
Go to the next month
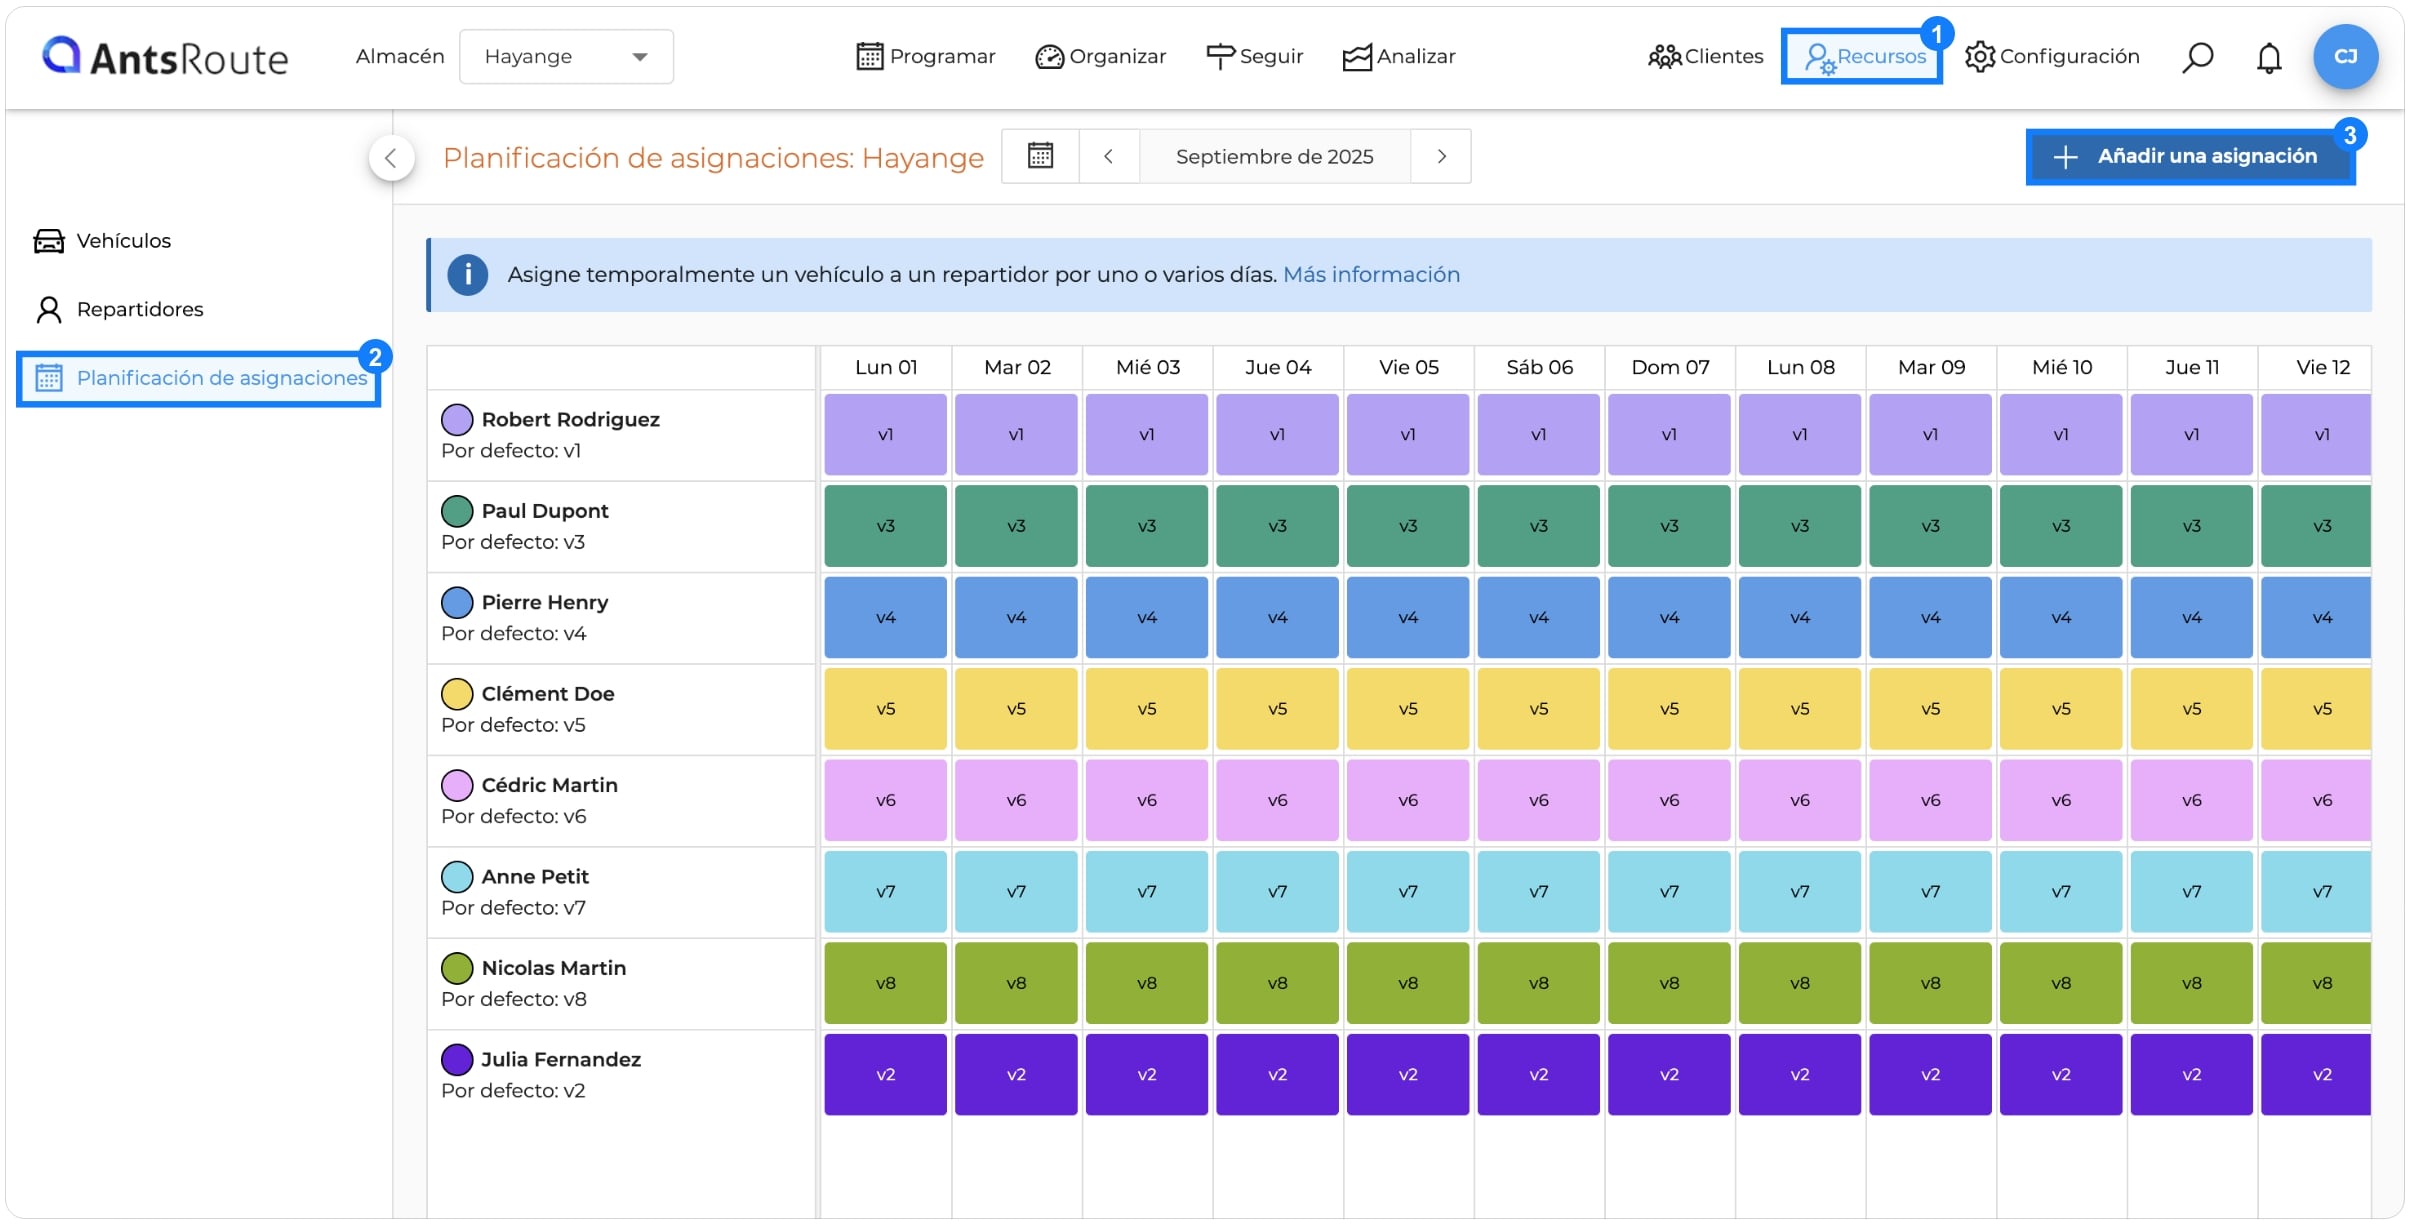point(1441,156)
